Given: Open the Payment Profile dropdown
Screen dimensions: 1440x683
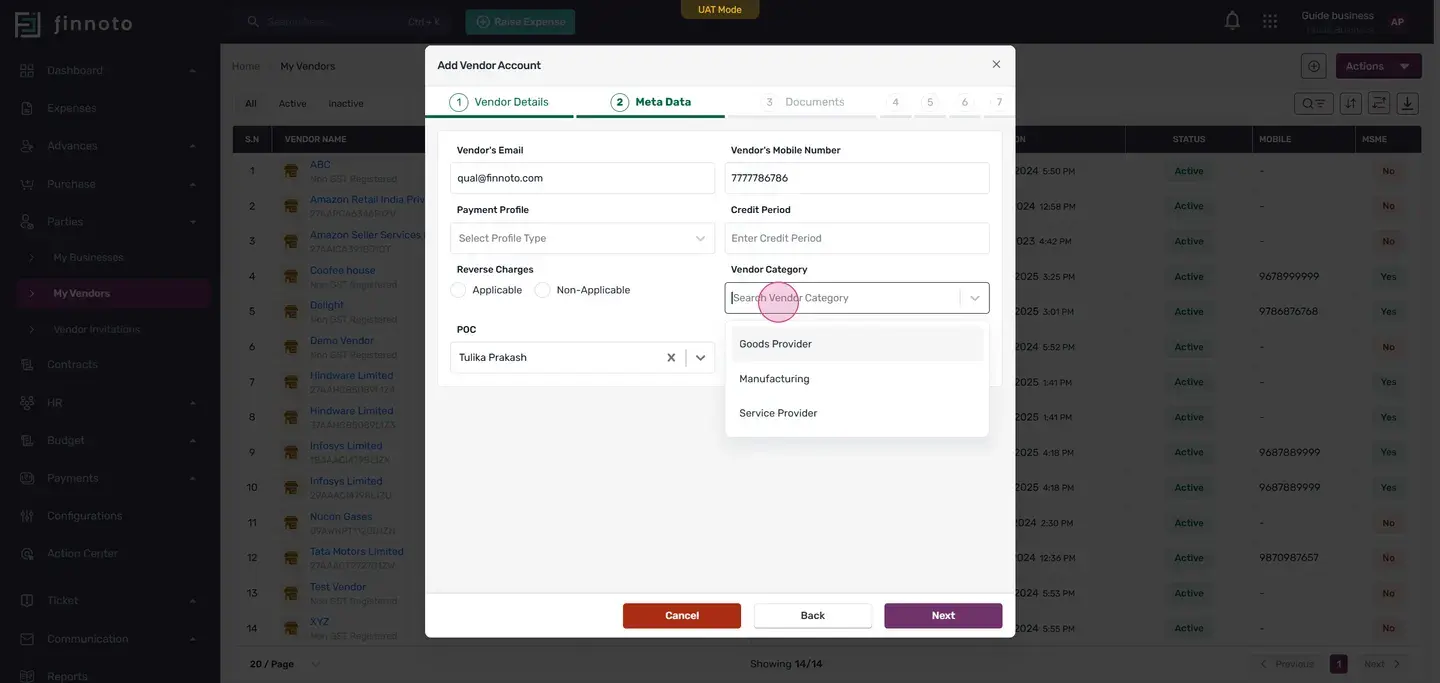Looking at the screenshot, I should tap(582, 238).
